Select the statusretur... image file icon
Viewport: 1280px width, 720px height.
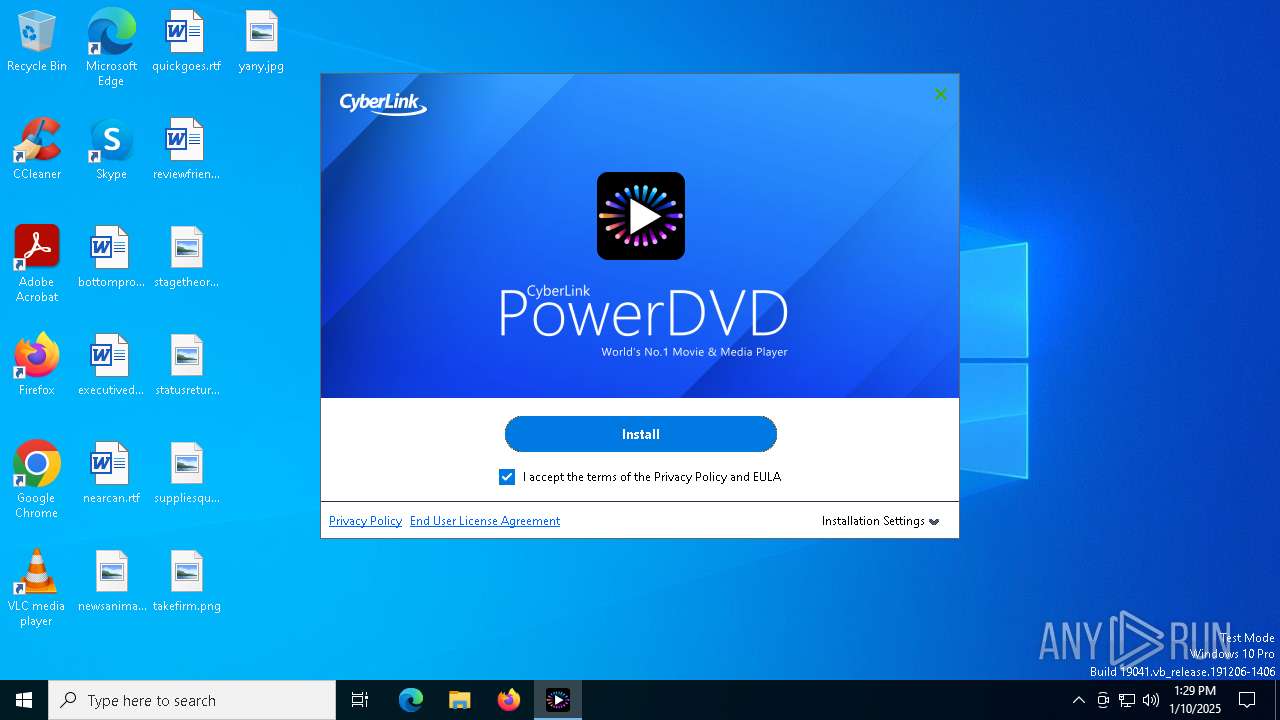(186, 366)
